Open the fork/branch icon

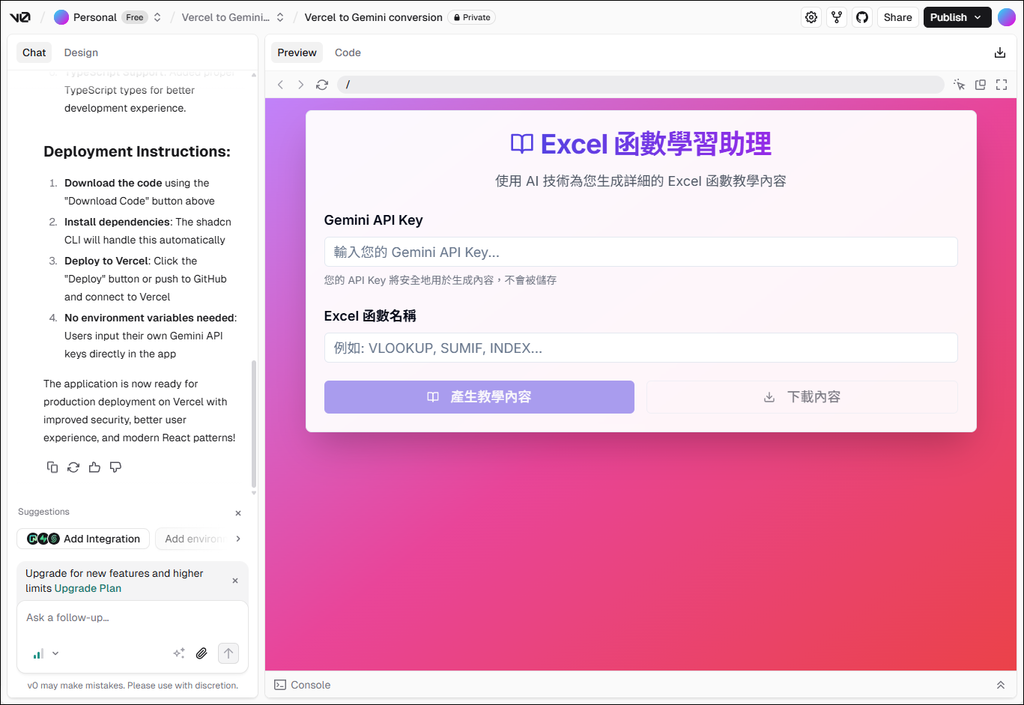(x=837, y=18)
